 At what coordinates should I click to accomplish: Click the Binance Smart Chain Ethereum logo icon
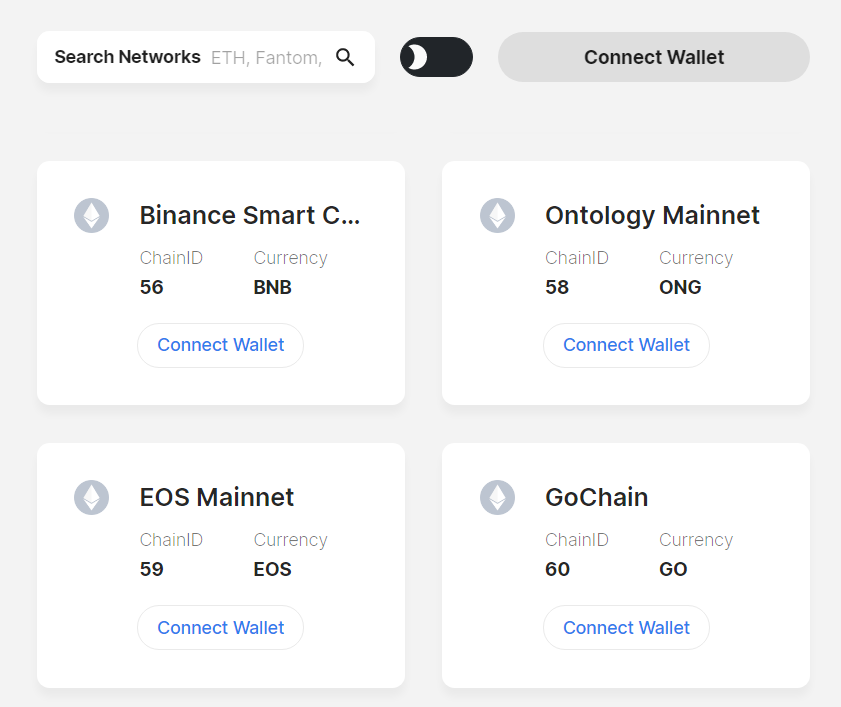pyautogui.click(x=91, y=215)
